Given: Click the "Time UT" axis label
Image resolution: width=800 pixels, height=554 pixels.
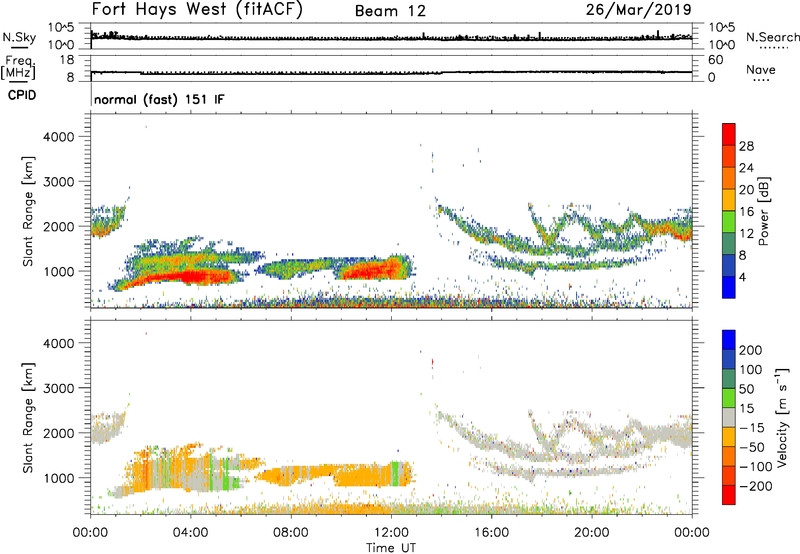Looking at the screenshot, I should [x=391, y=548].
